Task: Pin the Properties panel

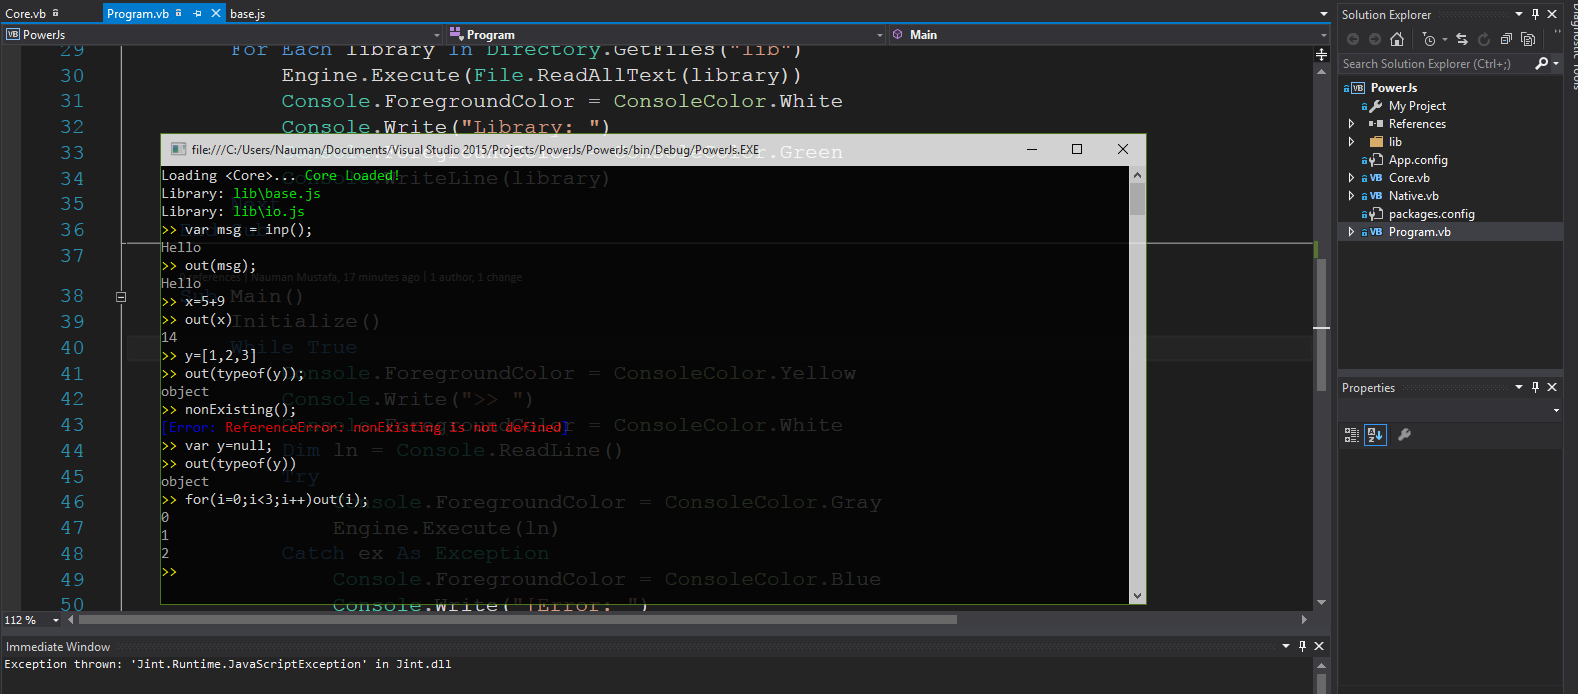Action: (1536, 387)
